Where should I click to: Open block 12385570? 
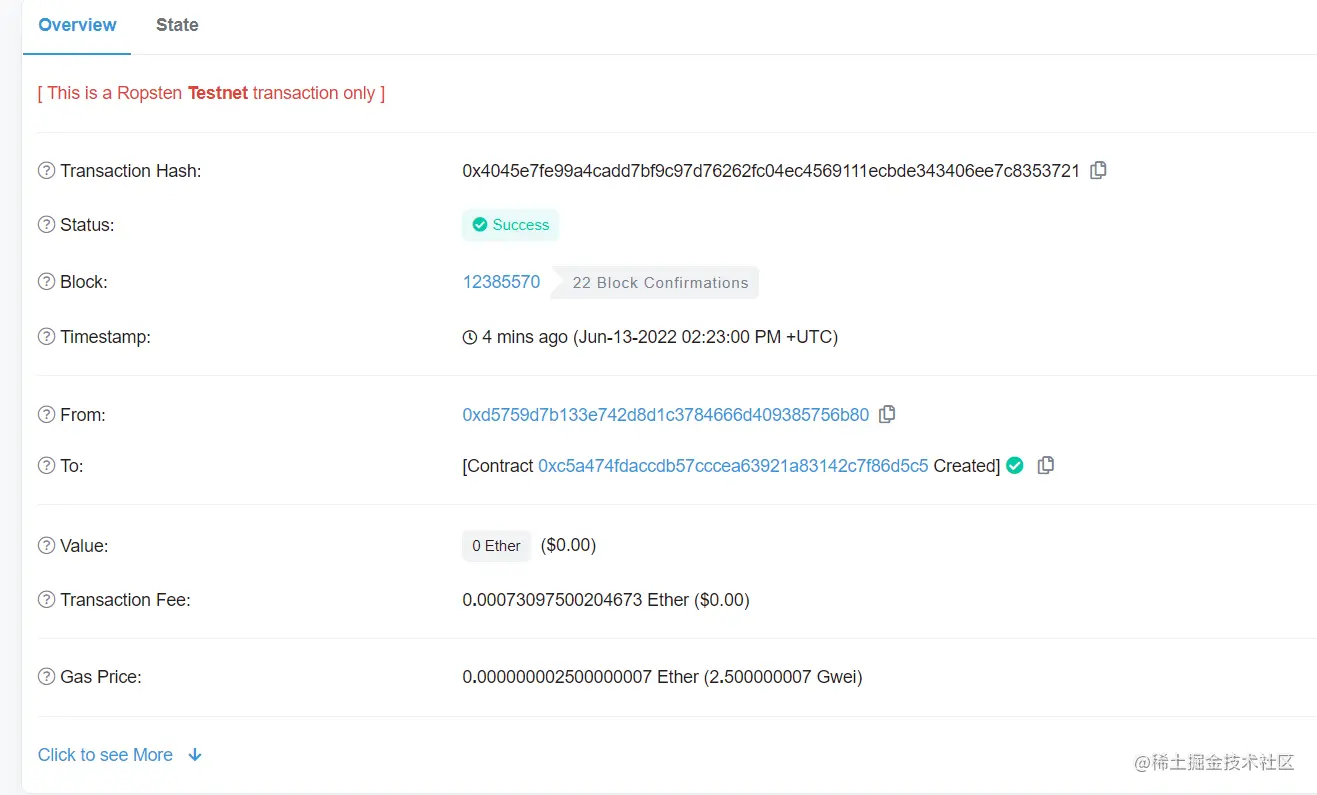click(x=501, y=282)
